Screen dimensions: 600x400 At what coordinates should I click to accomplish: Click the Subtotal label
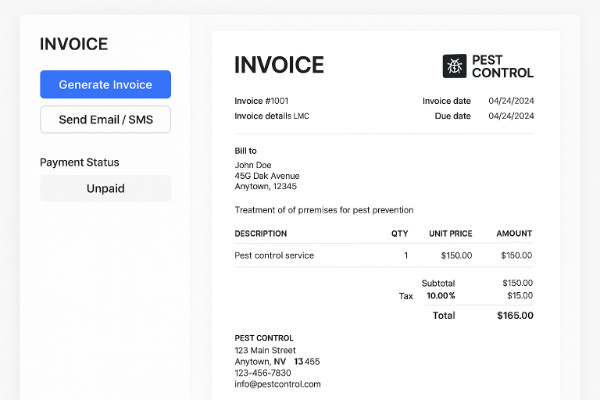coord(438,283)
